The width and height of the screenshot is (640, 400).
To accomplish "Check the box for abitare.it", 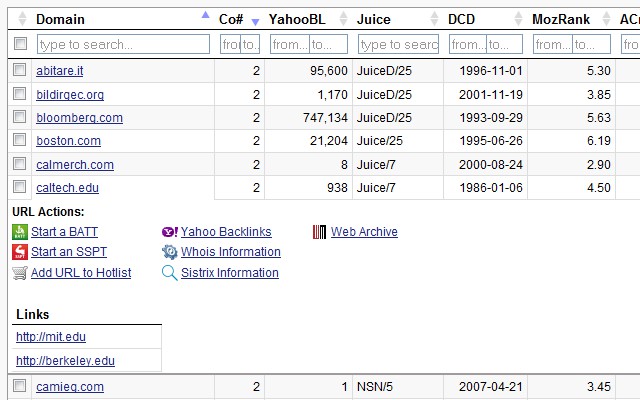I will point(19,70).
